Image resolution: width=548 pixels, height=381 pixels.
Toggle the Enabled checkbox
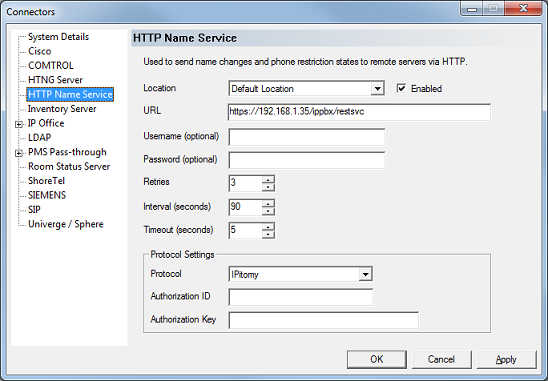[x=401, y=88]
